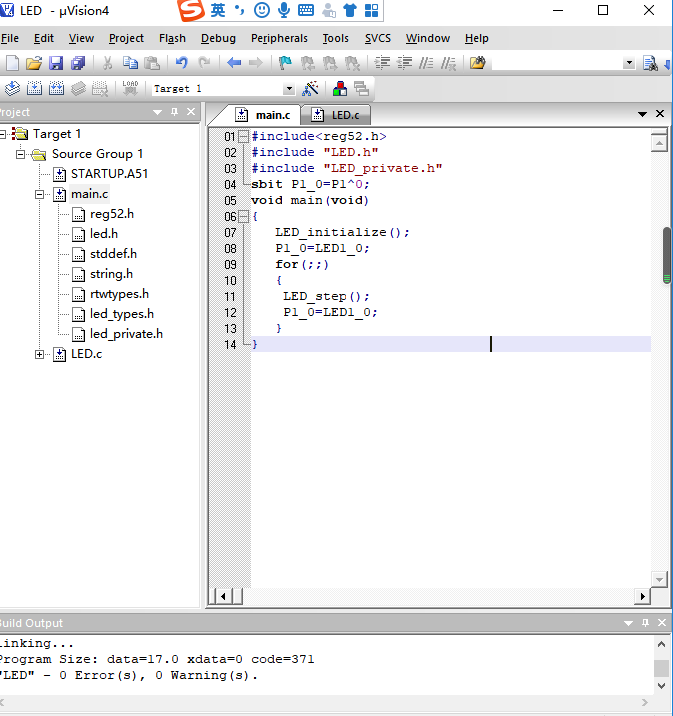Open the File menu

click(10, 38)
